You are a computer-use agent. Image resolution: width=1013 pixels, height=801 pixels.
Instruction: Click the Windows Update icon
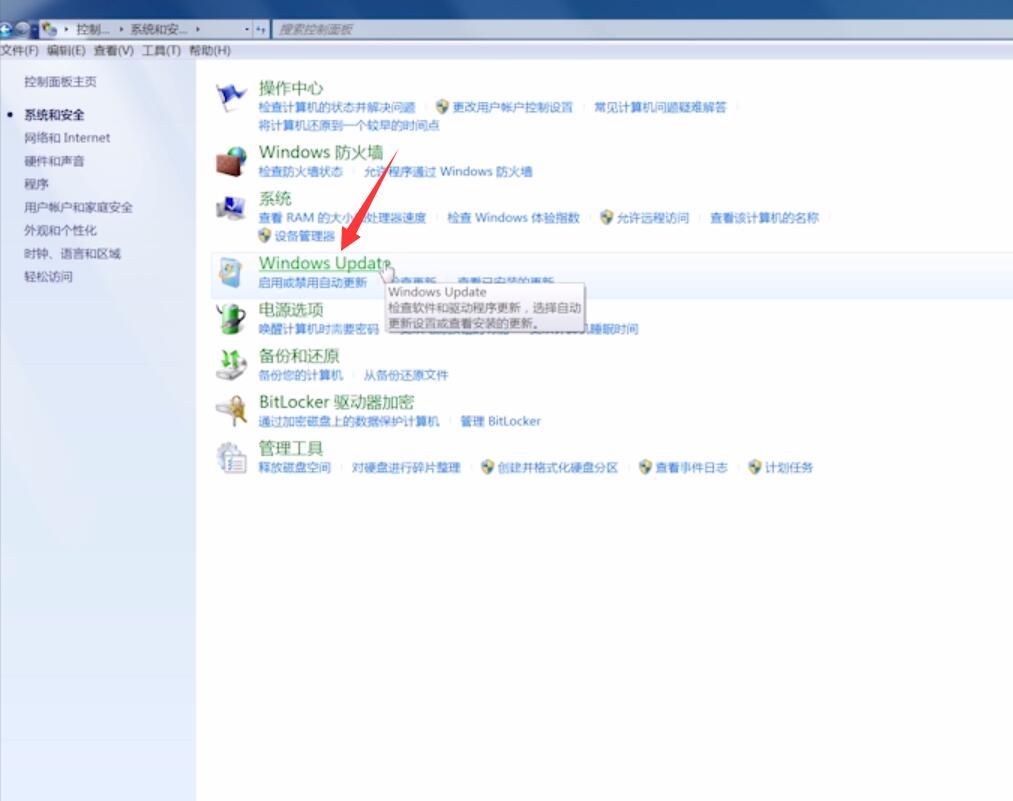click(231, 273)
